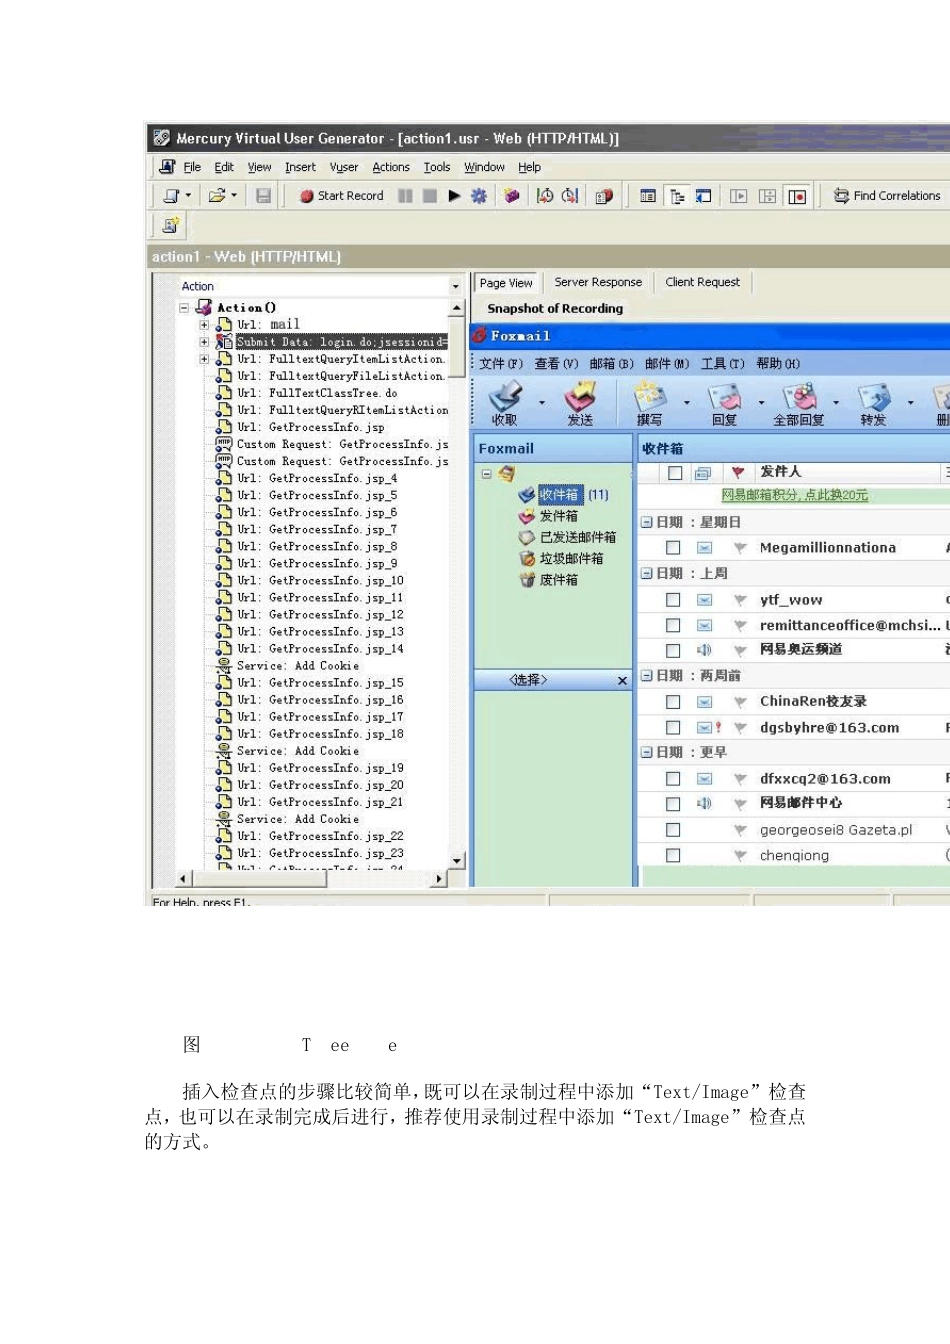Select Inbox 收件箱 folder in Foxmail
Screen dimensions: 950x1344
(560, 494)
